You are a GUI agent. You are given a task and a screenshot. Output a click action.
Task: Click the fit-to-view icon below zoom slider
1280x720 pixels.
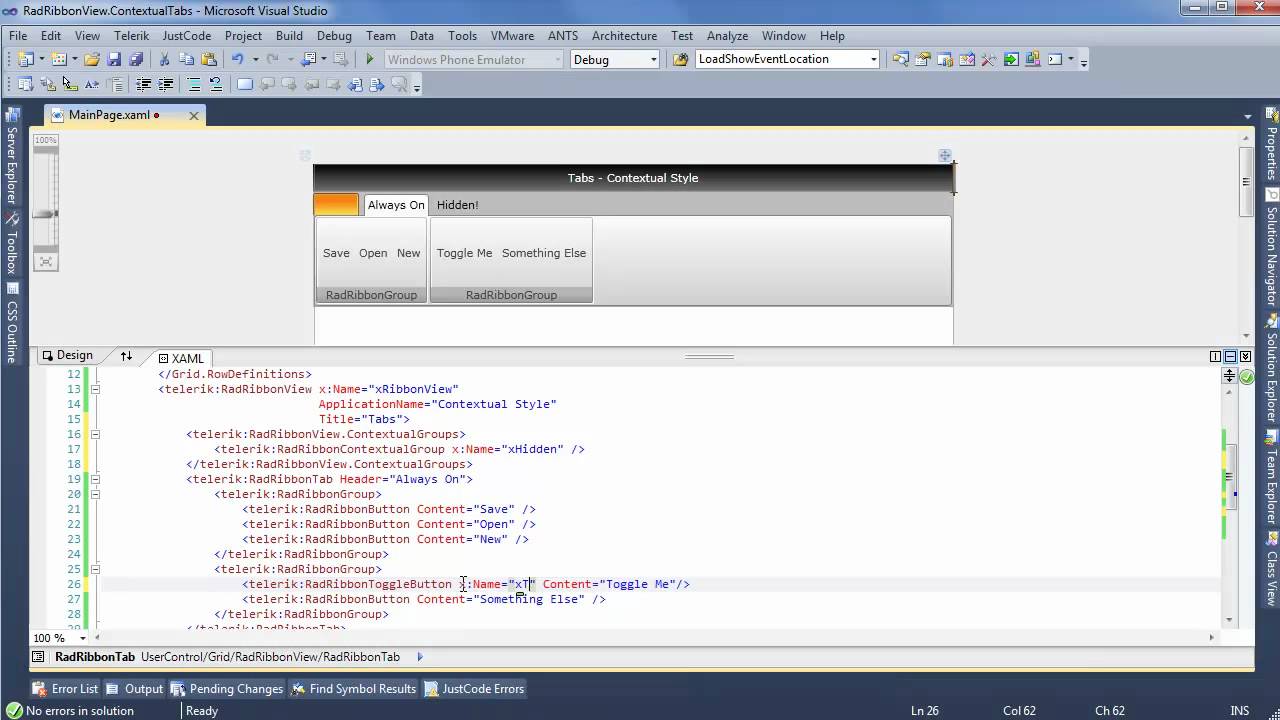pos(46,262)
